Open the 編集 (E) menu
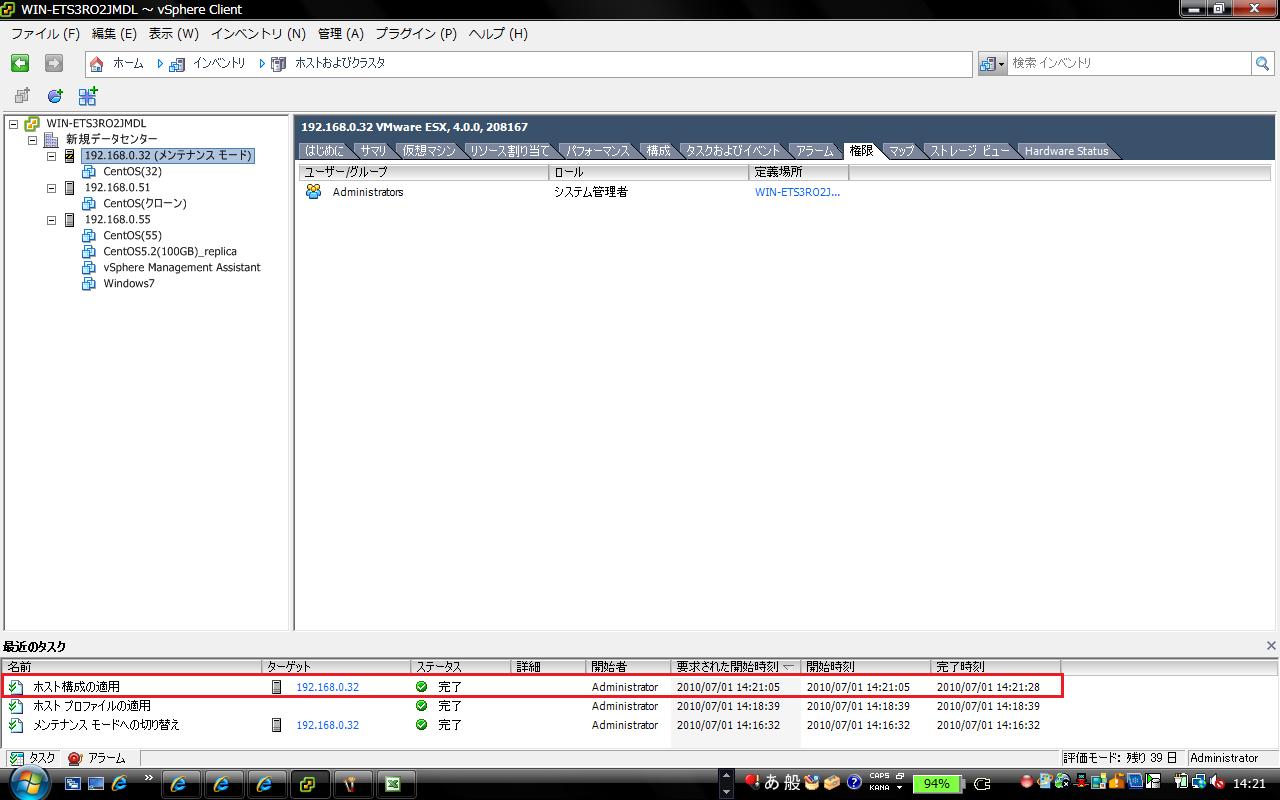Viewport: 1280px width, 800px height. (114, 33)
